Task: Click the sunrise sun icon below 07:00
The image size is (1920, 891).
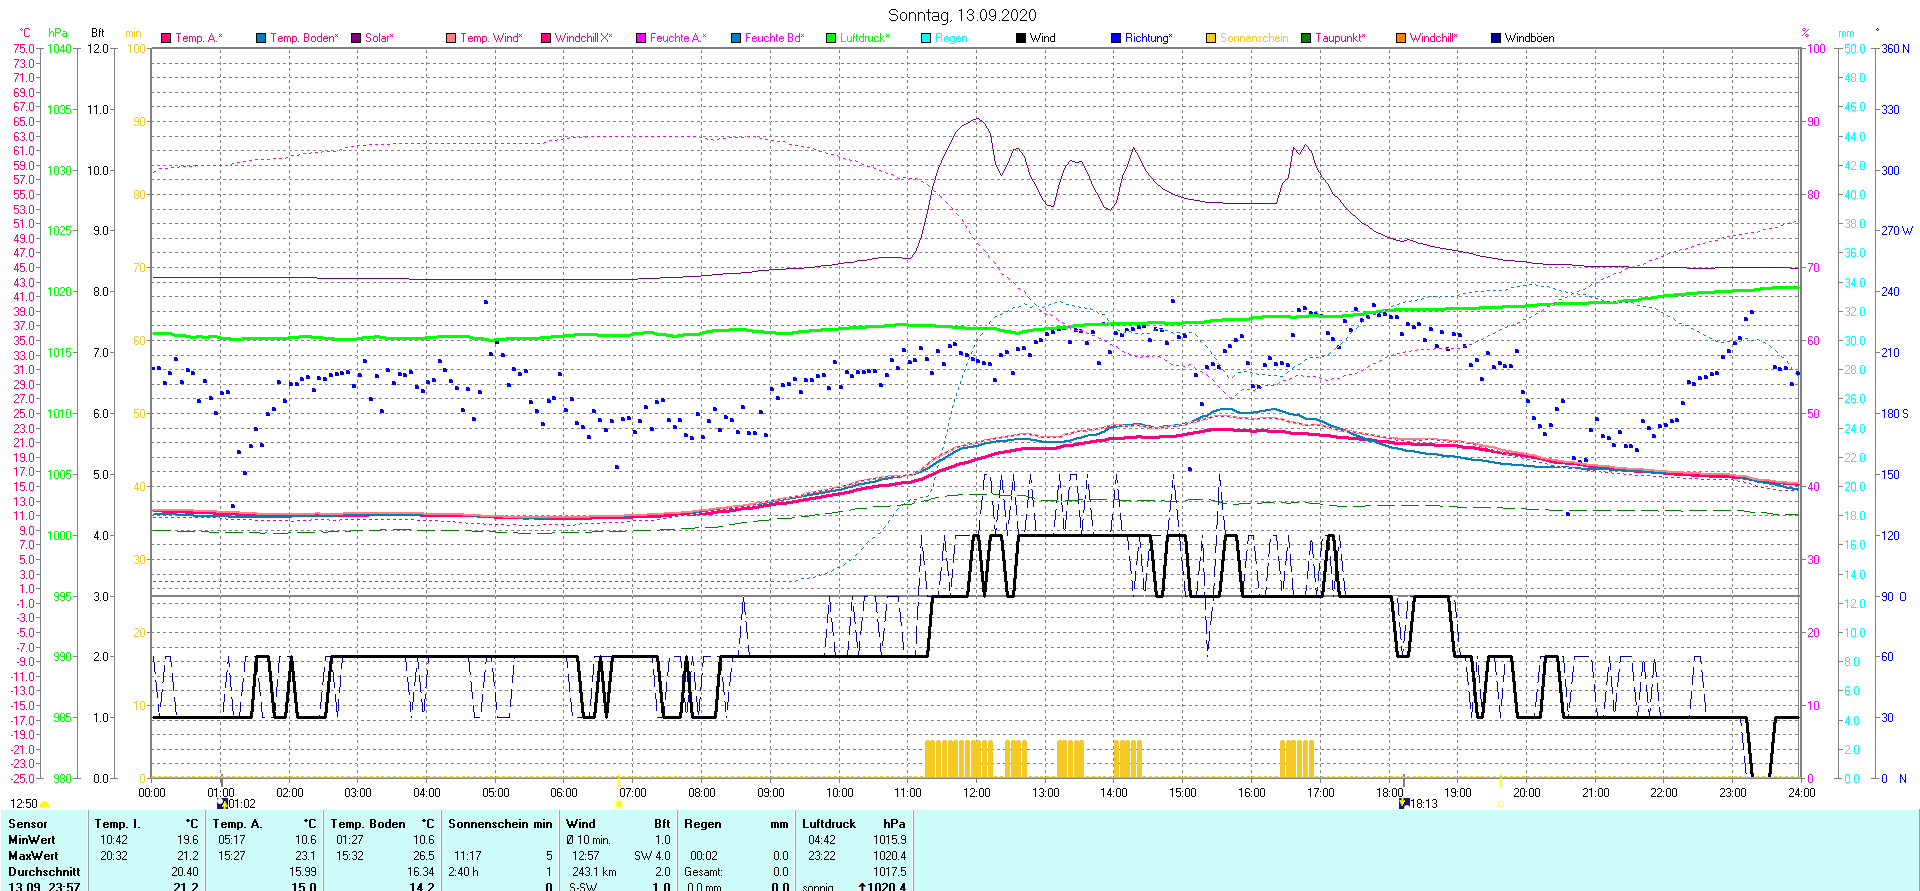Action: pos(619,803)
